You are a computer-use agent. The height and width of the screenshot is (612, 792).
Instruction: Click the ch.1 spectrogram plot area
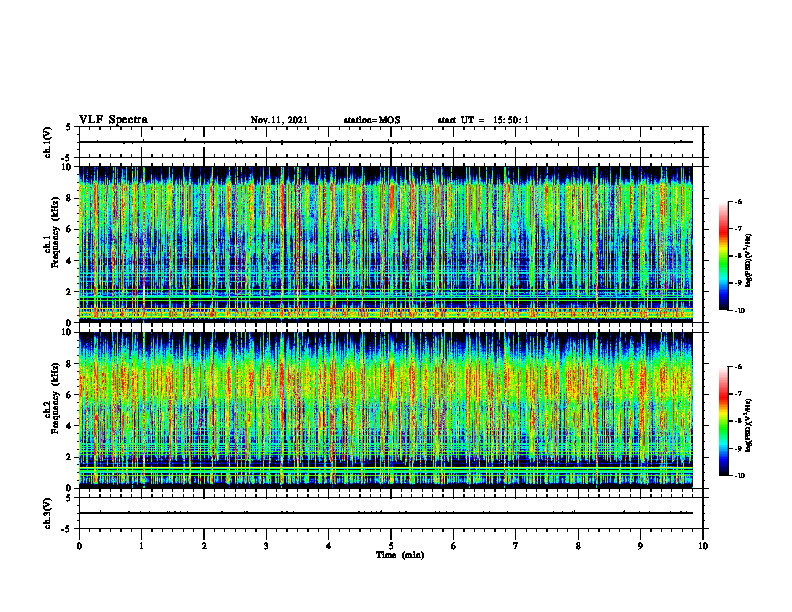point(386,244)
